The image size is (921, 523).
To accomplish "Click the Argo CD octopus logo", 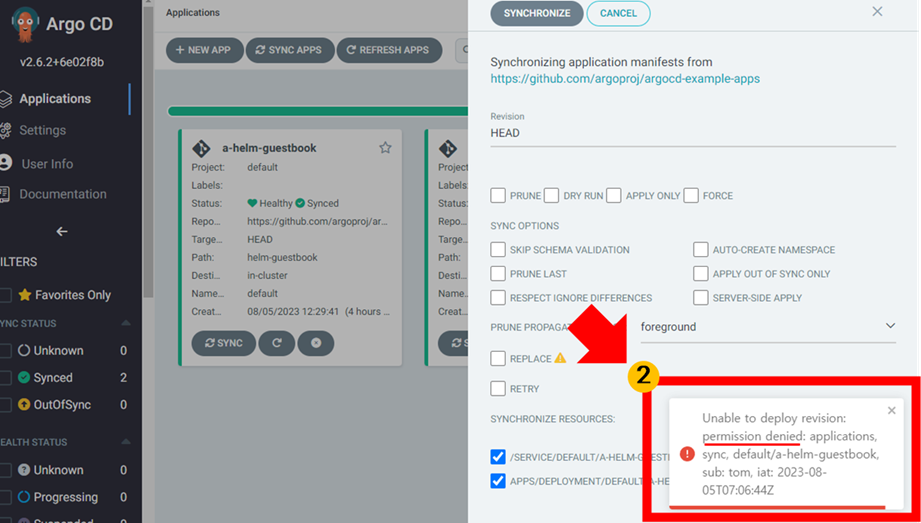I will point(25,24).
